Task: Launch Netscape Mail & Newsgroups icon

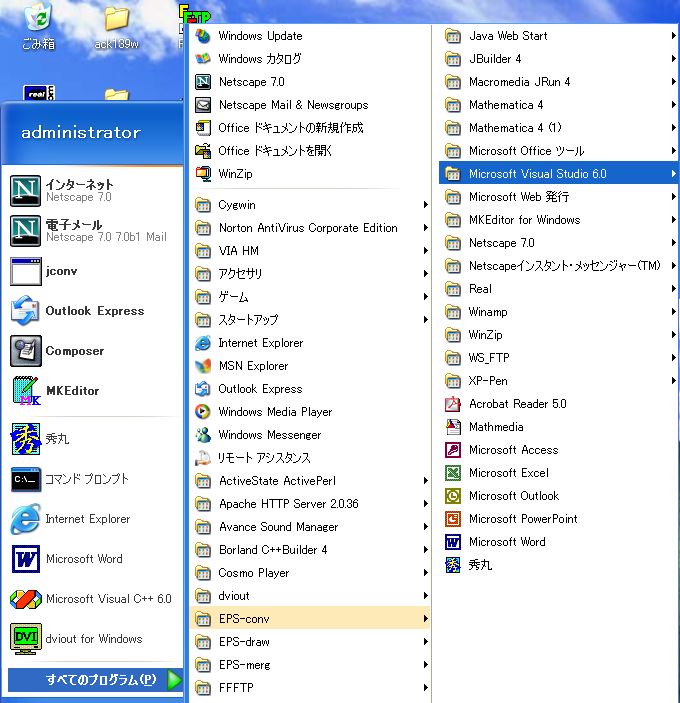Action: tap(203, 105)
